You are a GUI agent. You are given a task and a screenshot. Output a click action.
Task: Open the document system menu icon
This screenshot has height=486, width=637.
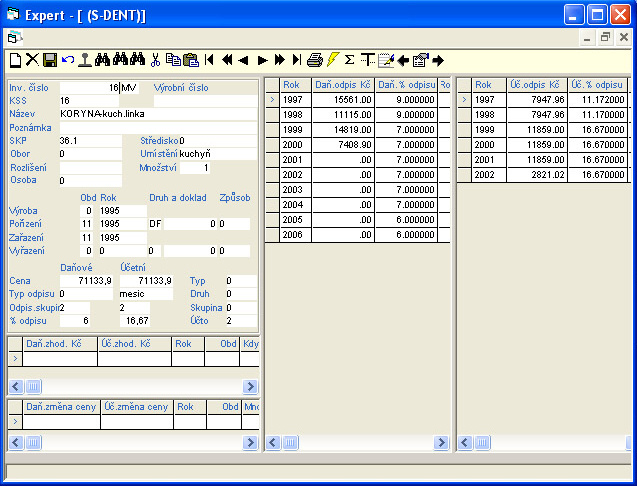tap(13, 37)
